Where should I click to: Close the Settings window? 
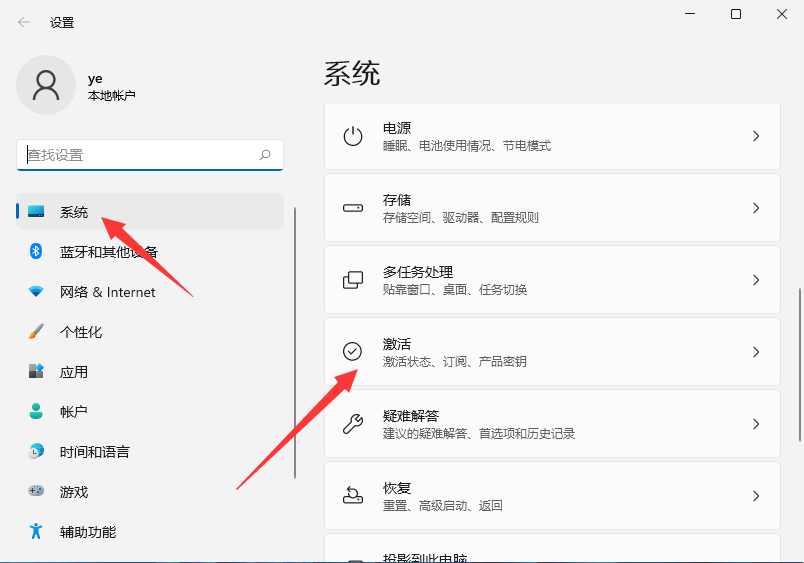pyautogui.click(x=781, y=14)
